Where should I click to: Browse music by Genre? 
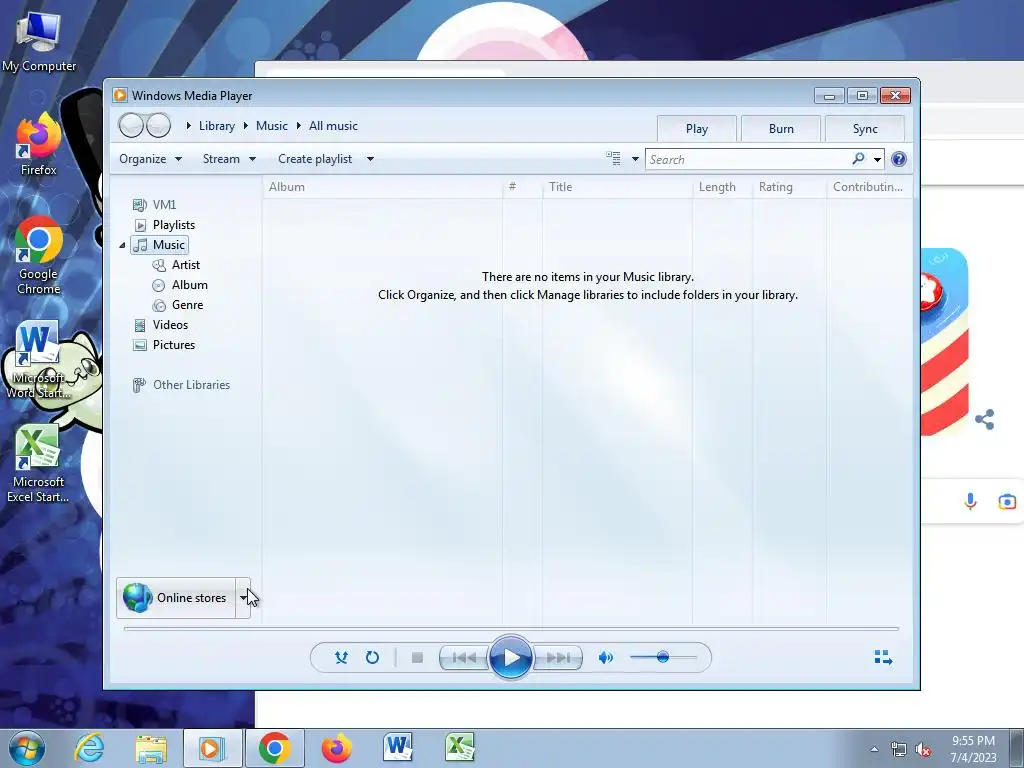177,305
